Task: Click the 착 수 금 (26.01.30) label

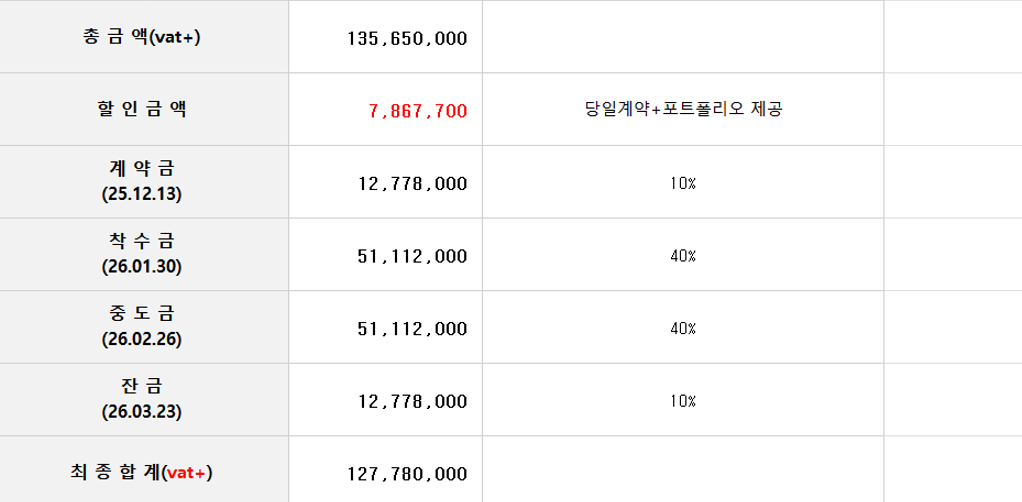Action: pyautogui.click(x=144, y=254)
